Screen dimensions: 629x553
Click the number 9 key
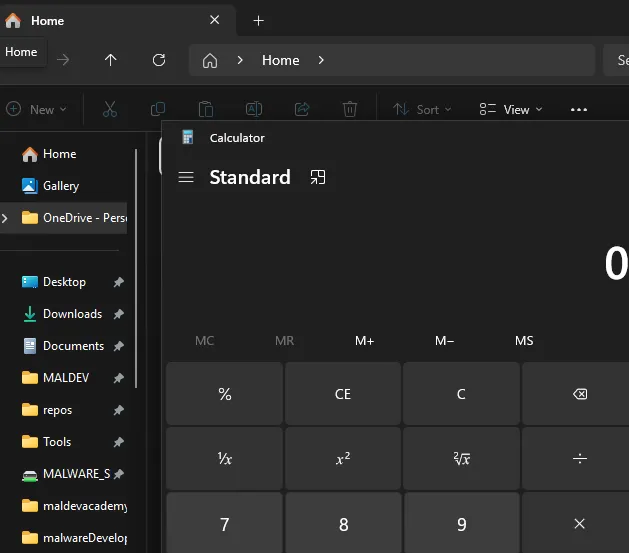click(x=461, y=523)
